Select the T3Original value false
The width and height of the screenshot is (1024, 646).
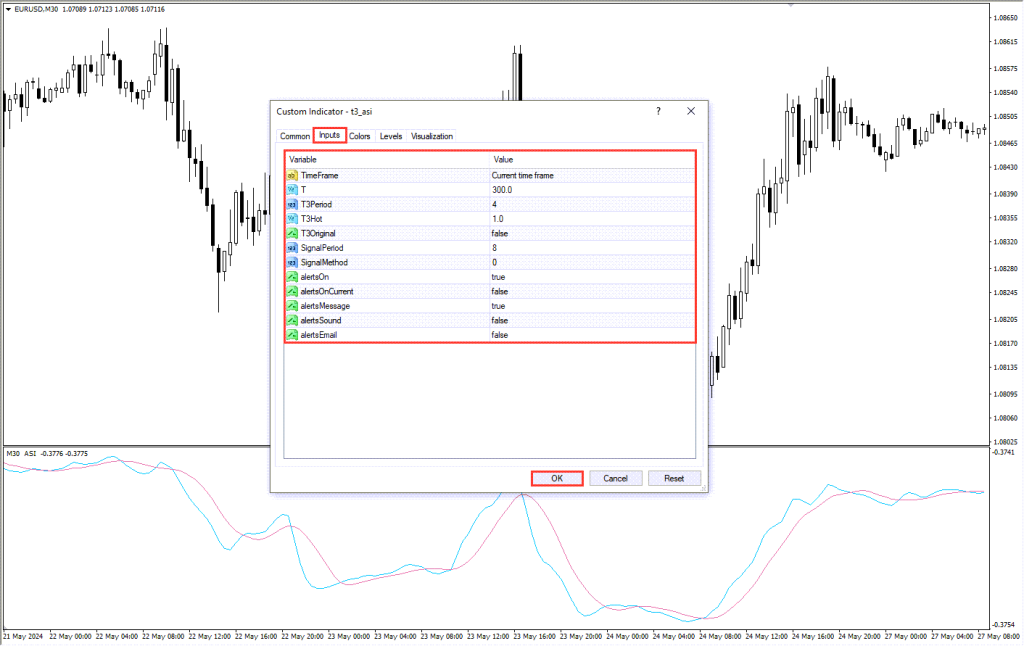[500, 233]
